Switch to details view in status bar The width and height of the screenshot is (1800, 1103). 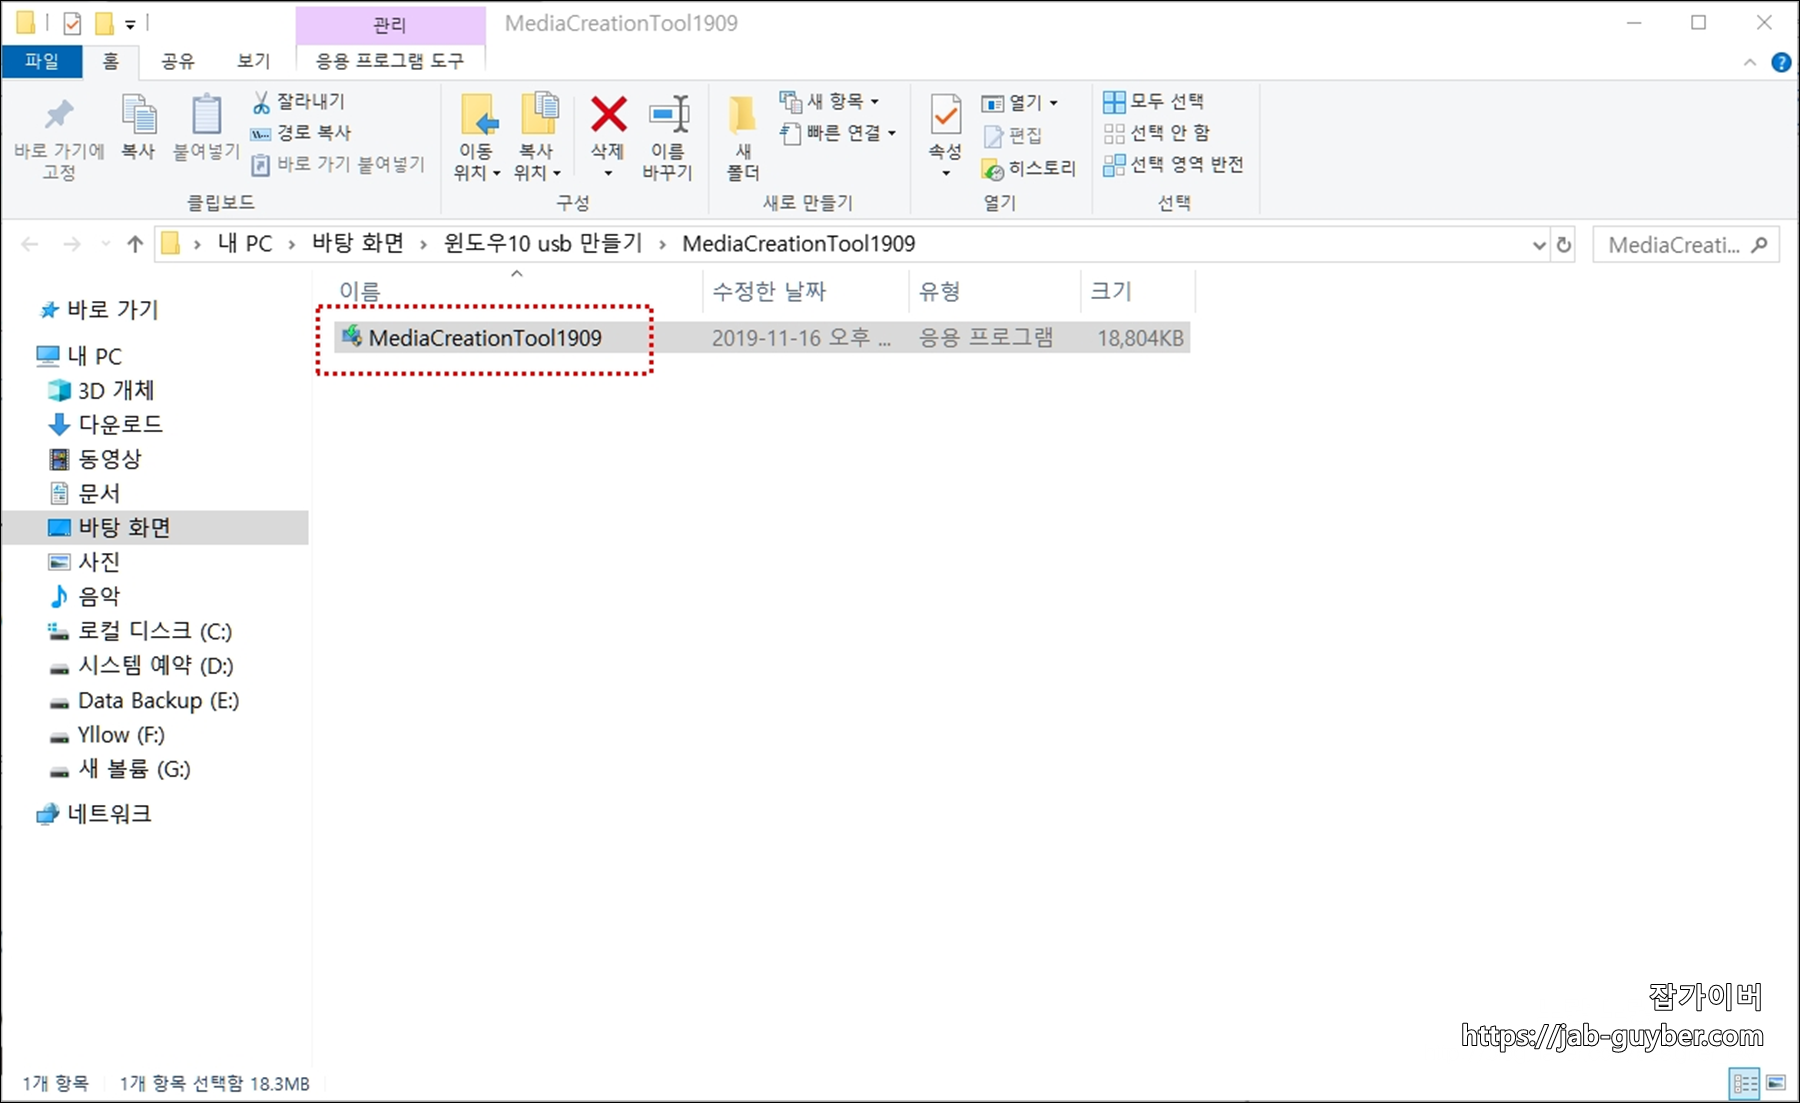(1744, 1083)
